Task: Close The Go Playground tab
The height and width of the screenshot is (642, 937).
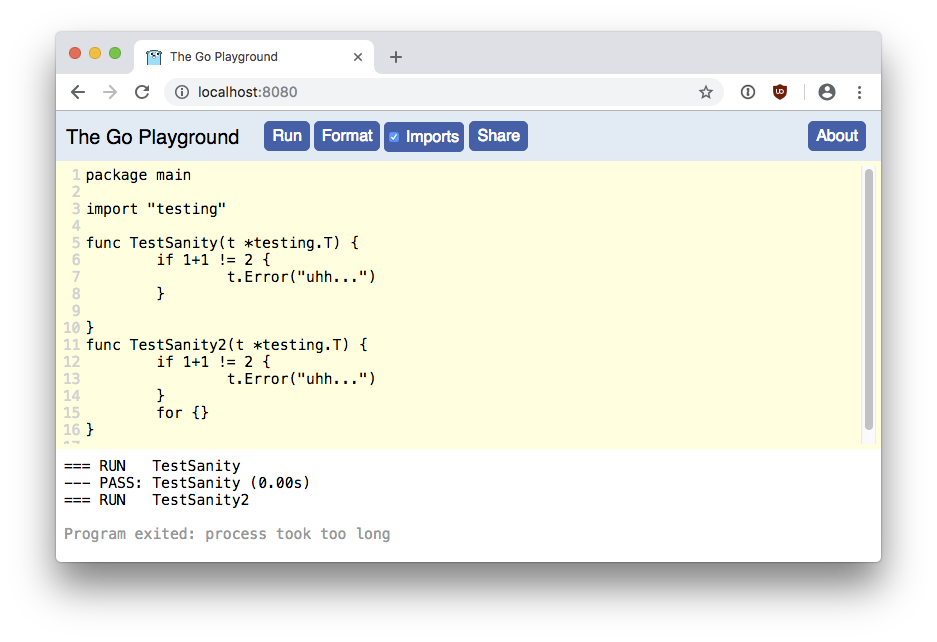Action: point(358,57)
